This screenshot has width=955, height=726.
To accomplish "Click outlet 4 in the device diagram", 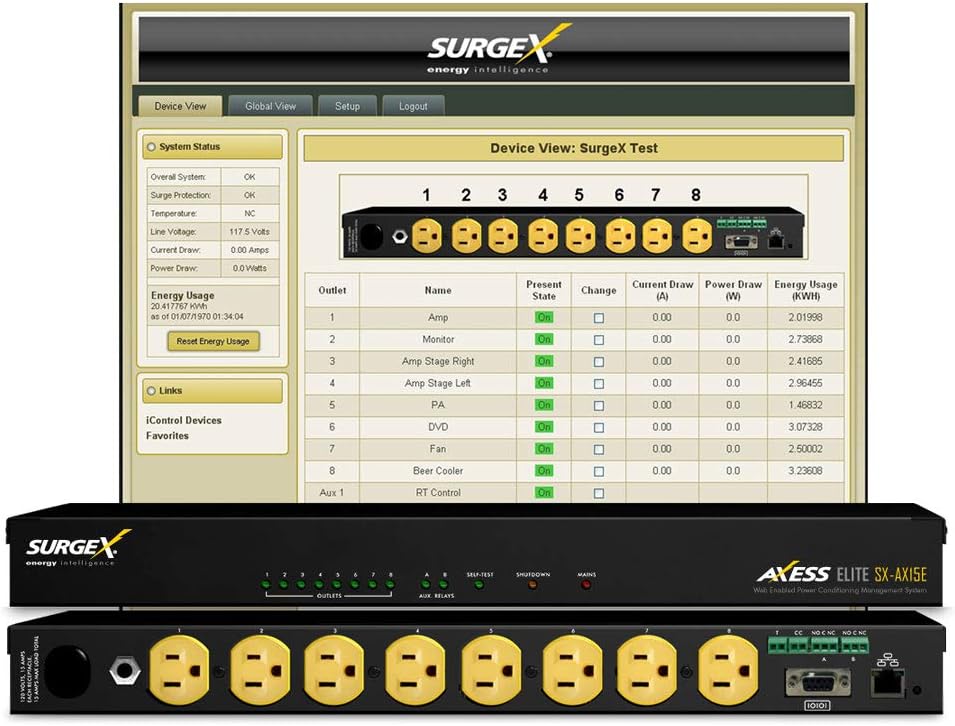I will coord(543,236).
